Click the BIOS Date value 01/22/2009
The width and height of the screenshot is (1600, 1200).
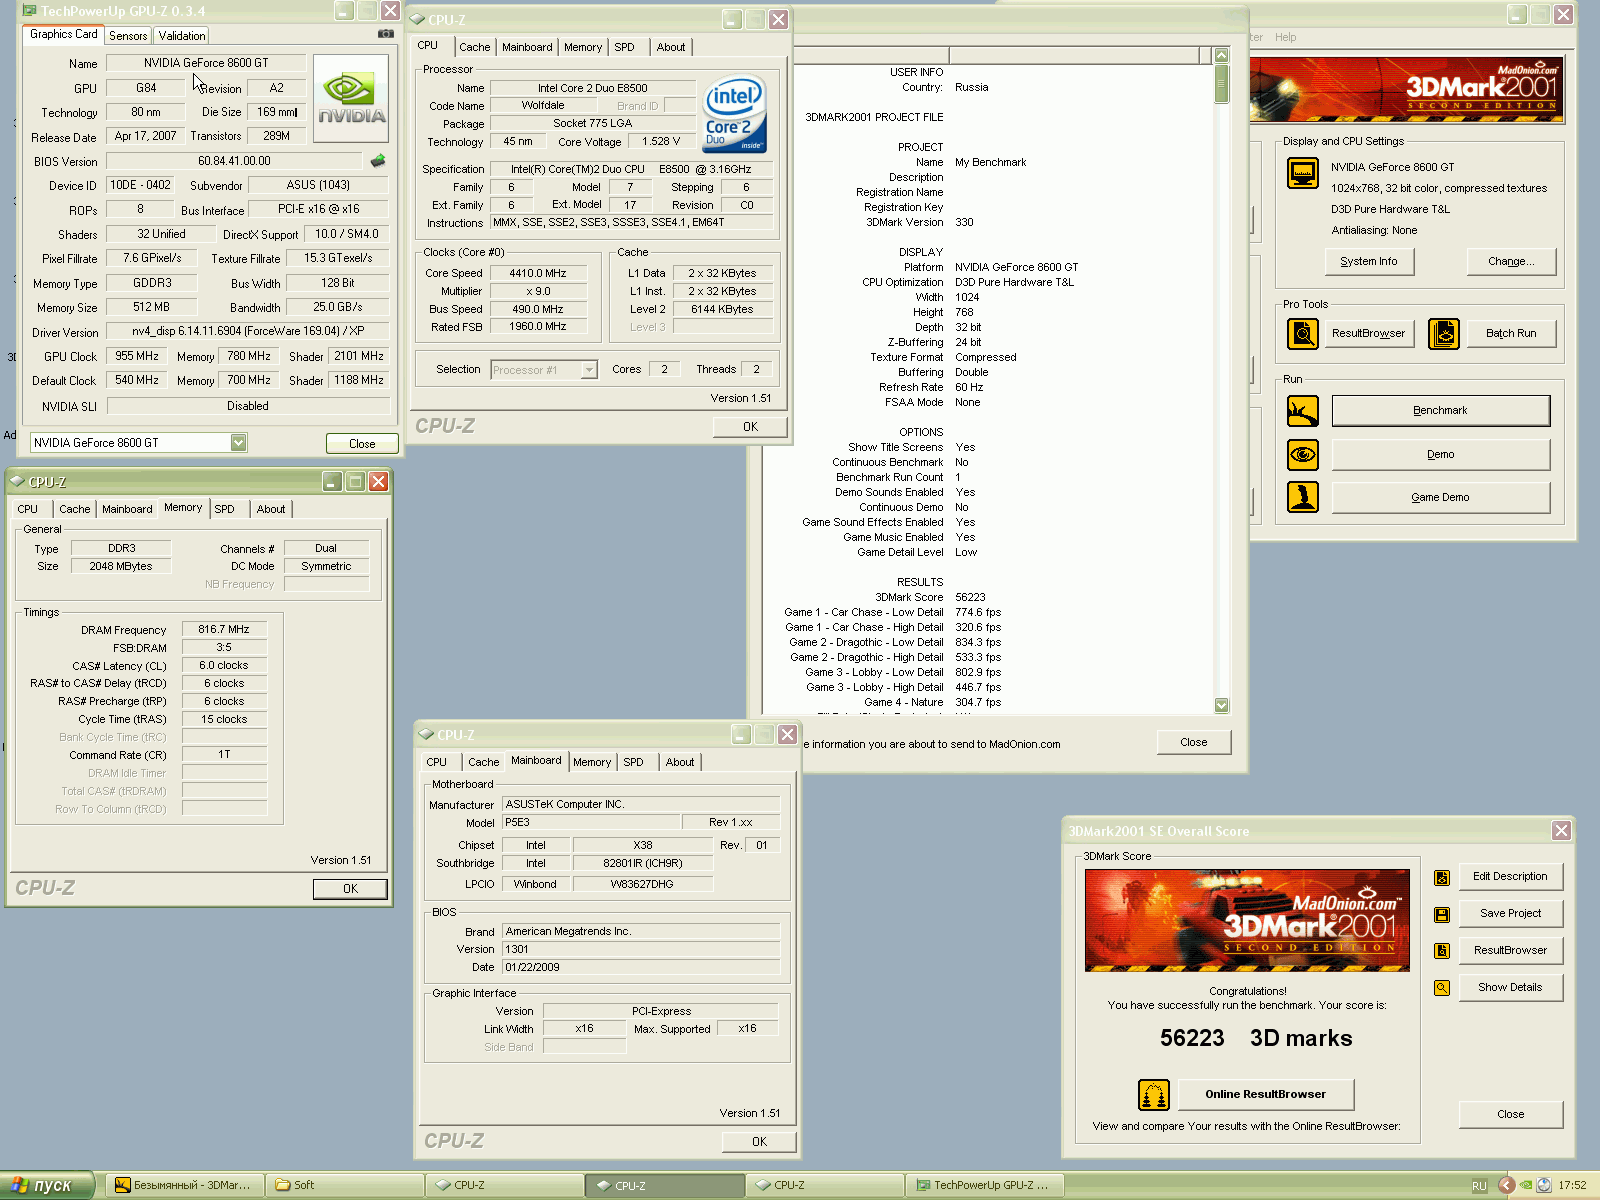coord(640,968)
